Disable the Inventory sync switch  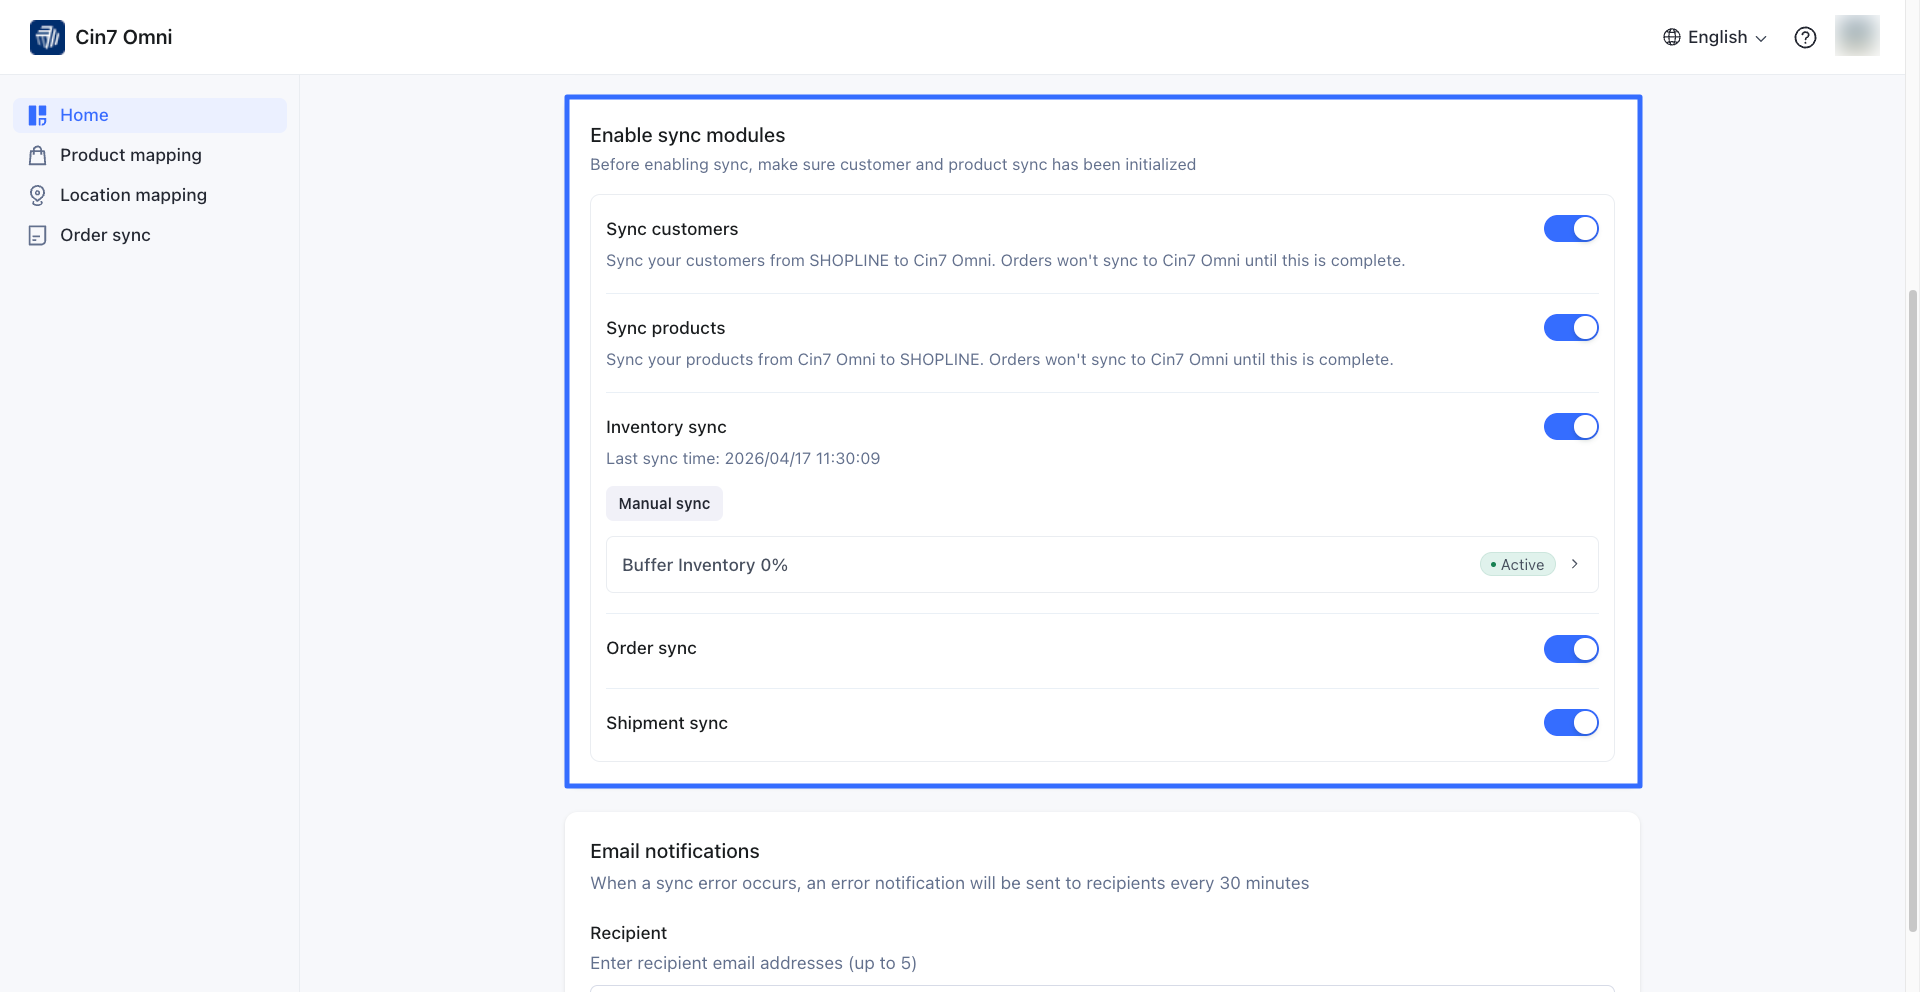point(1571,427)
